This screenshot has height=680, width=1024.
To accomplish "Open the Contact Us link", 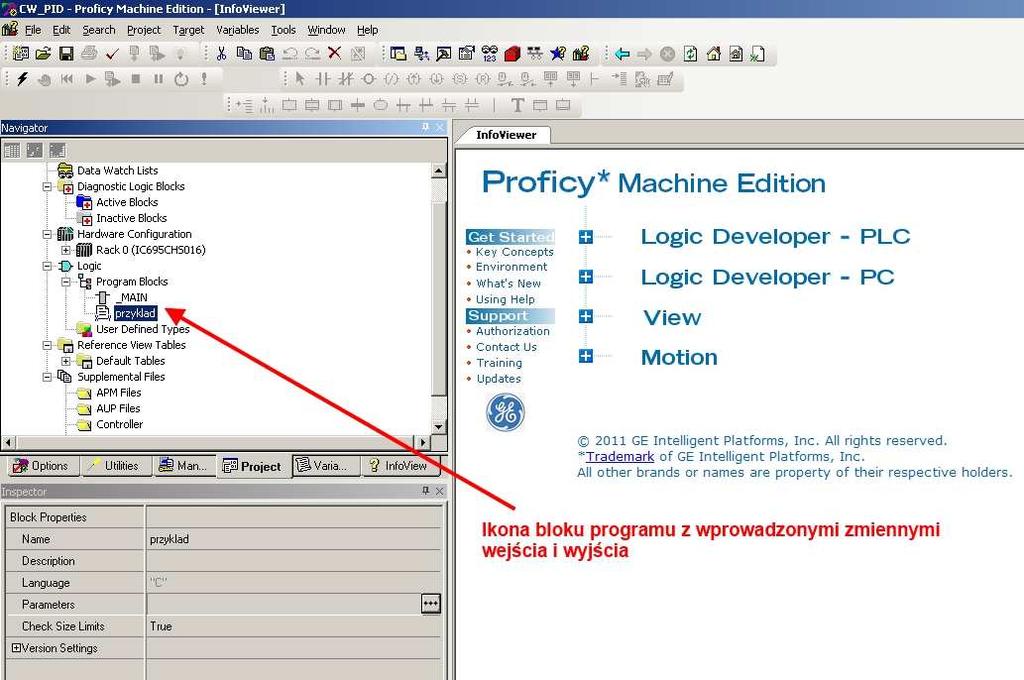I will (506, 347).
